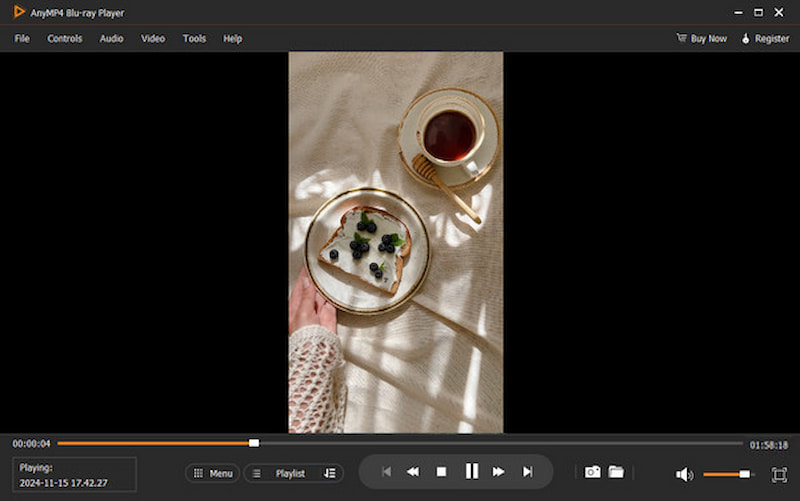Skip to the previous chapter

386,472
